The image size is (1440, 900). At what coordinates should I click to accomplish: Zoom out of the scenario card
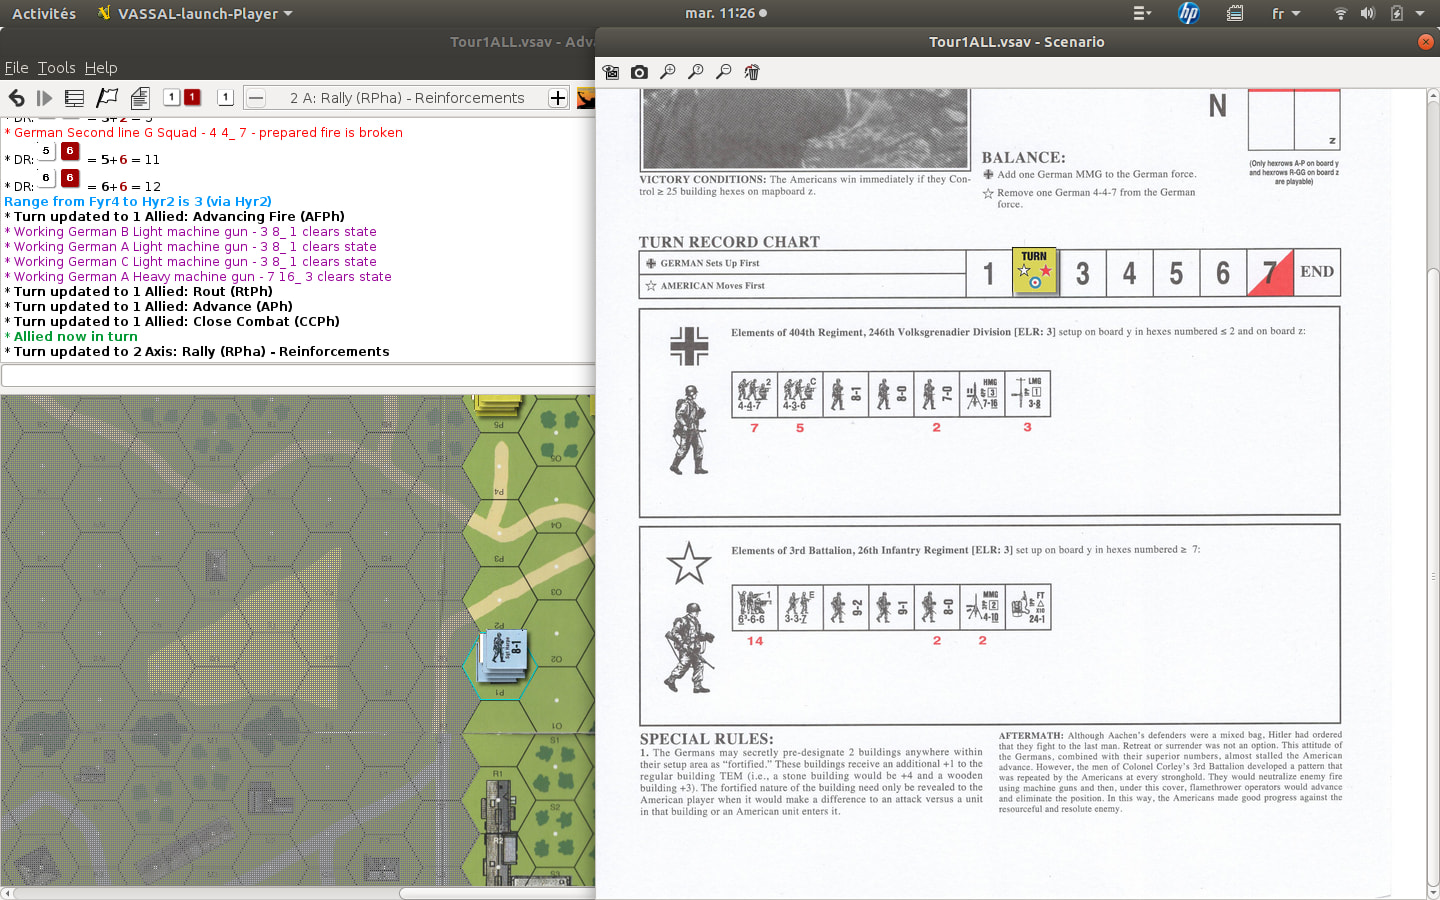[724, 72]
